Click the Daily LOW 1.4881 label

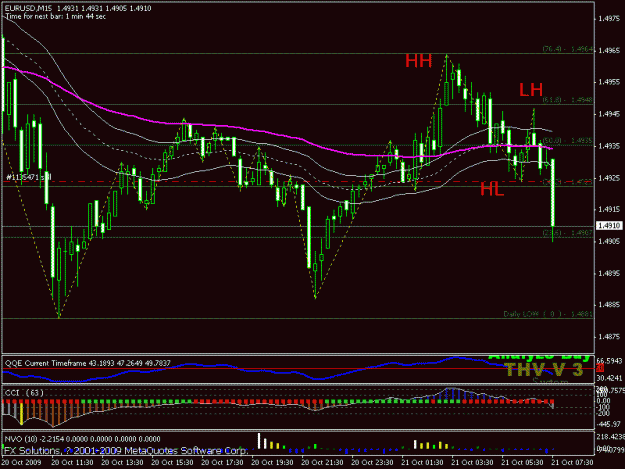[548, 314]
